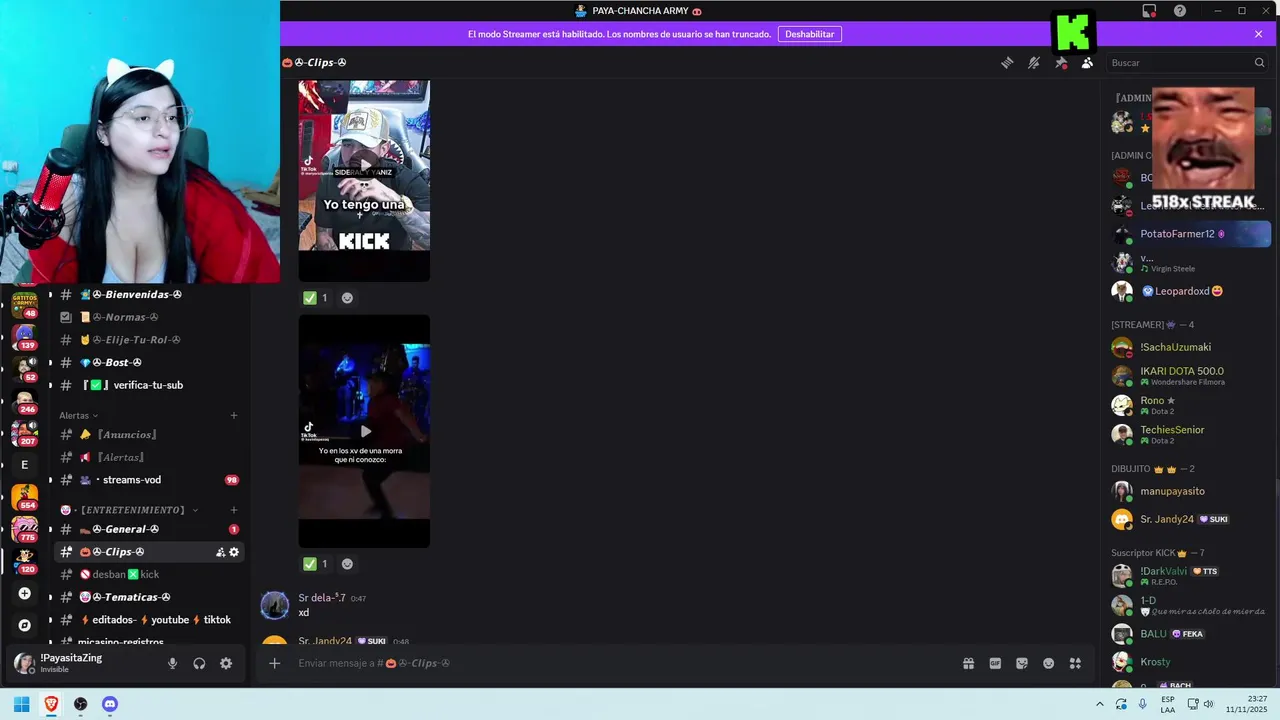Open the sticker picker
The height and width of the screenshot is (720, 1280).
[1022, 663]
